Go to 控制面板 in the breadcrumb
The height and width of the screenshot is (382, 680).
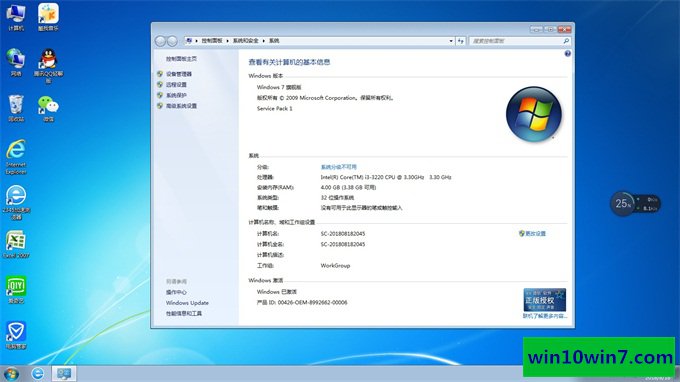pos(212,41)
